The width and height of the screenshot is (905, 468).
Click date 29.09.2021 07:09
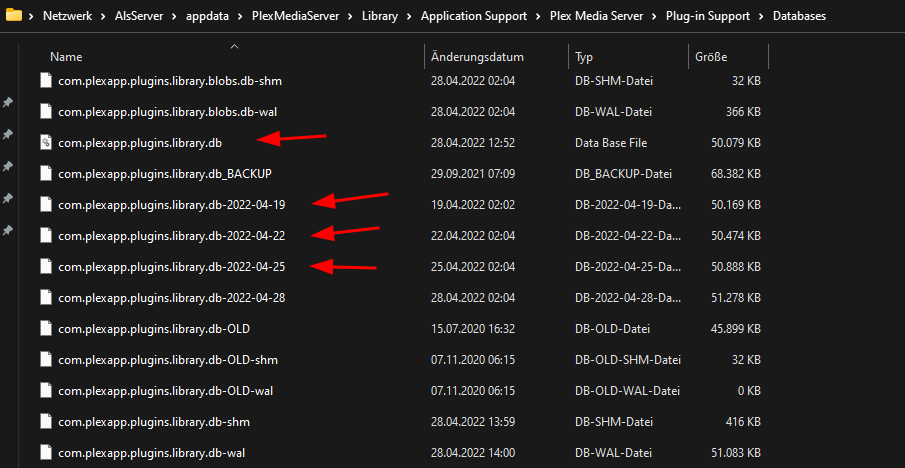(473, 174)
